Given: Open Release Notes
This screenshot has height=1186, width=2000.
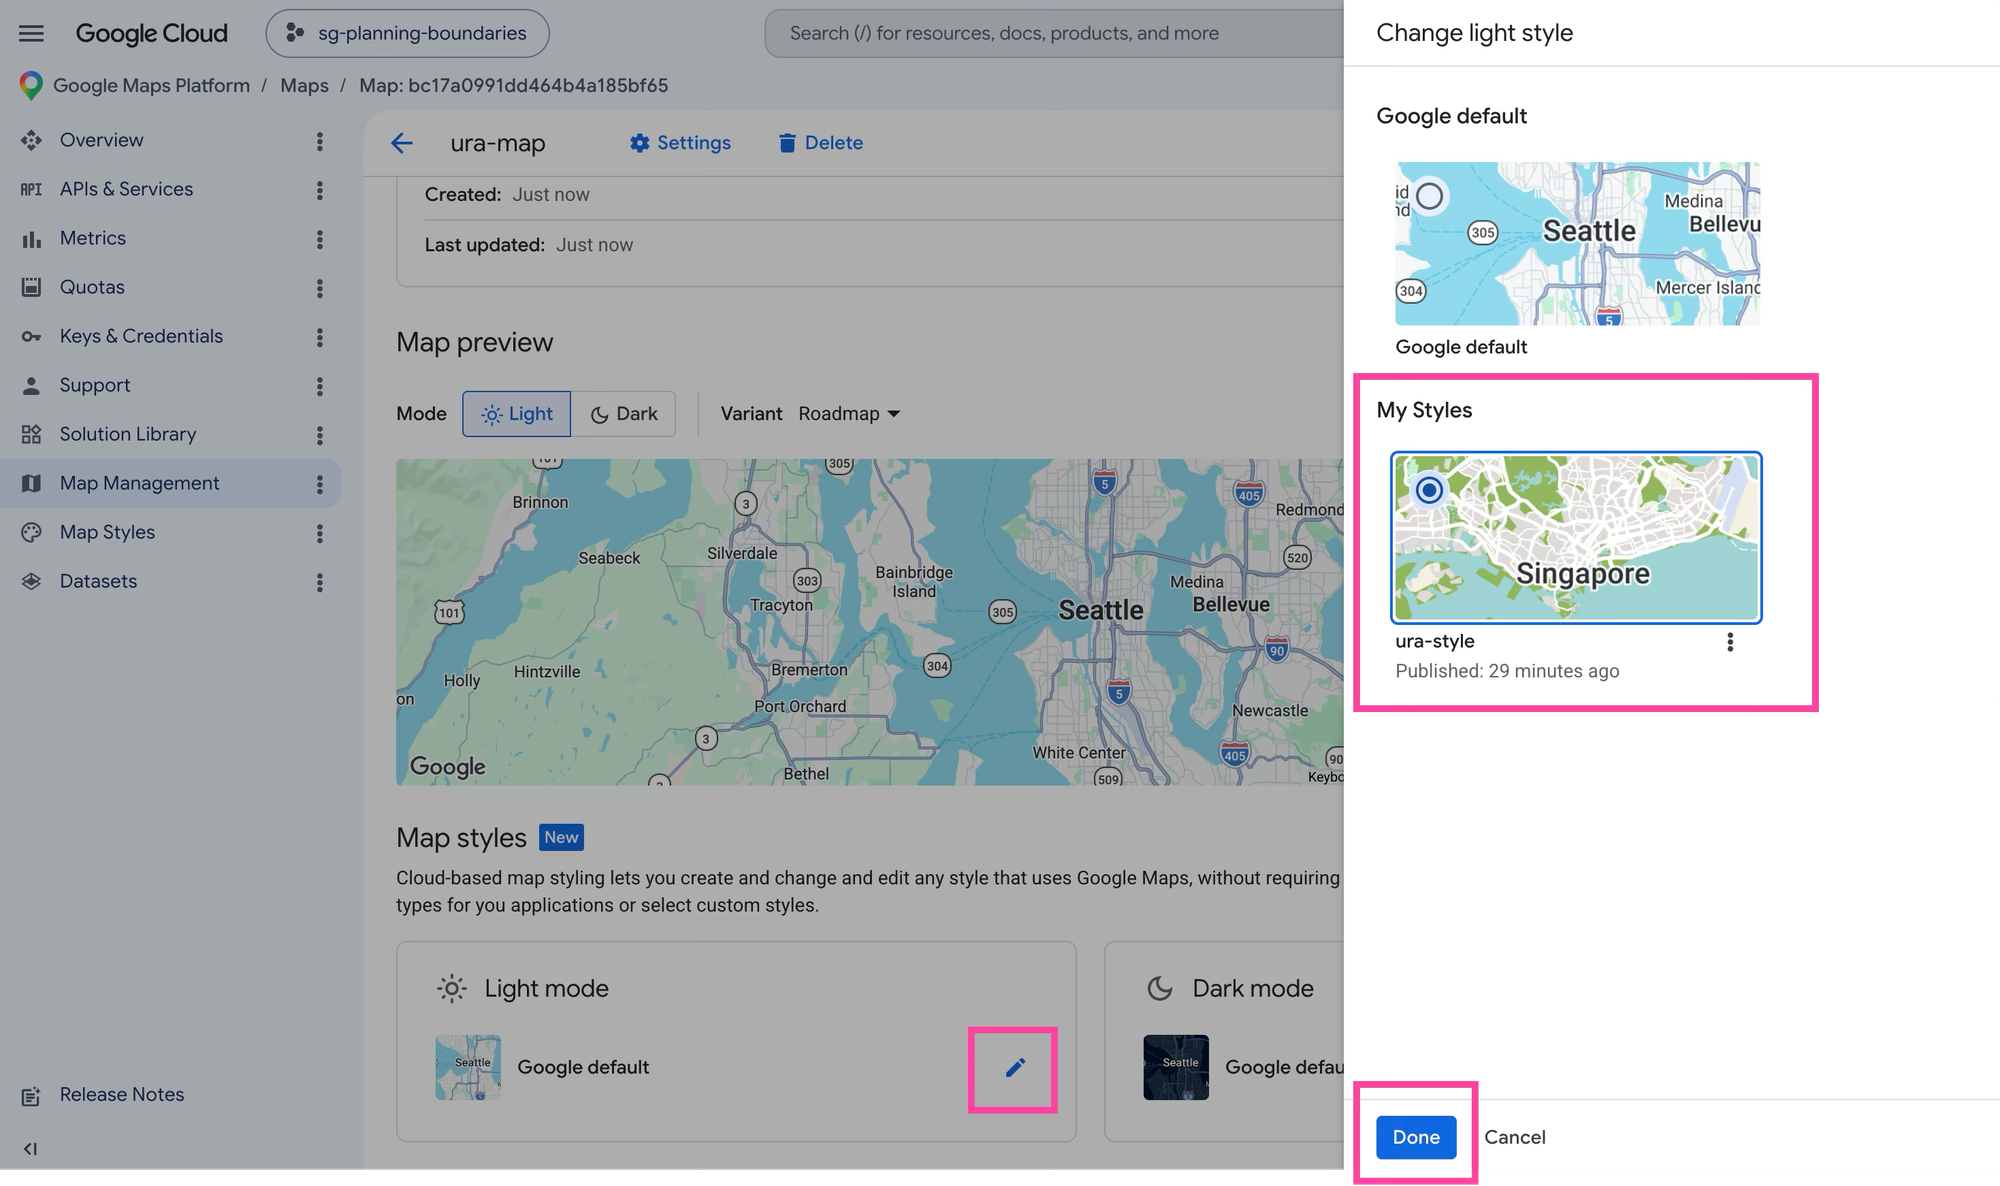Looking at the screenshot, I should (121, 1094).
